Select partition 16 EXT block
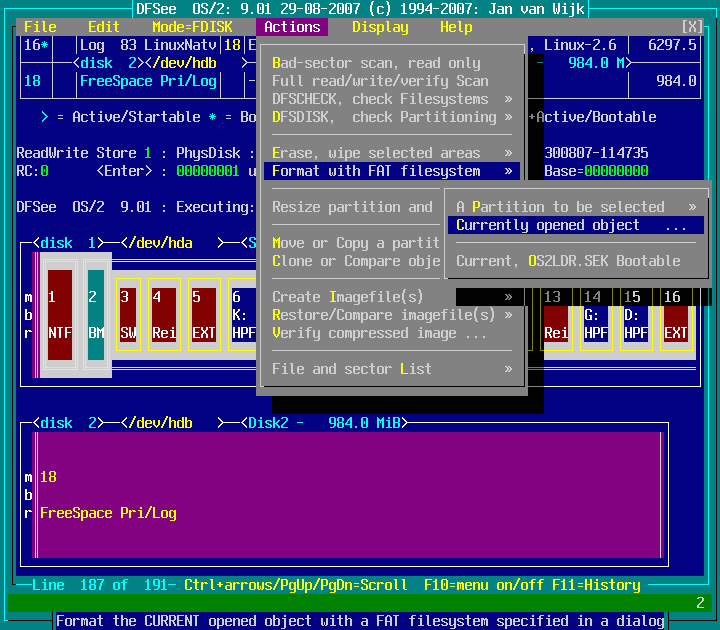720x630 pixels. pos(675,314)
